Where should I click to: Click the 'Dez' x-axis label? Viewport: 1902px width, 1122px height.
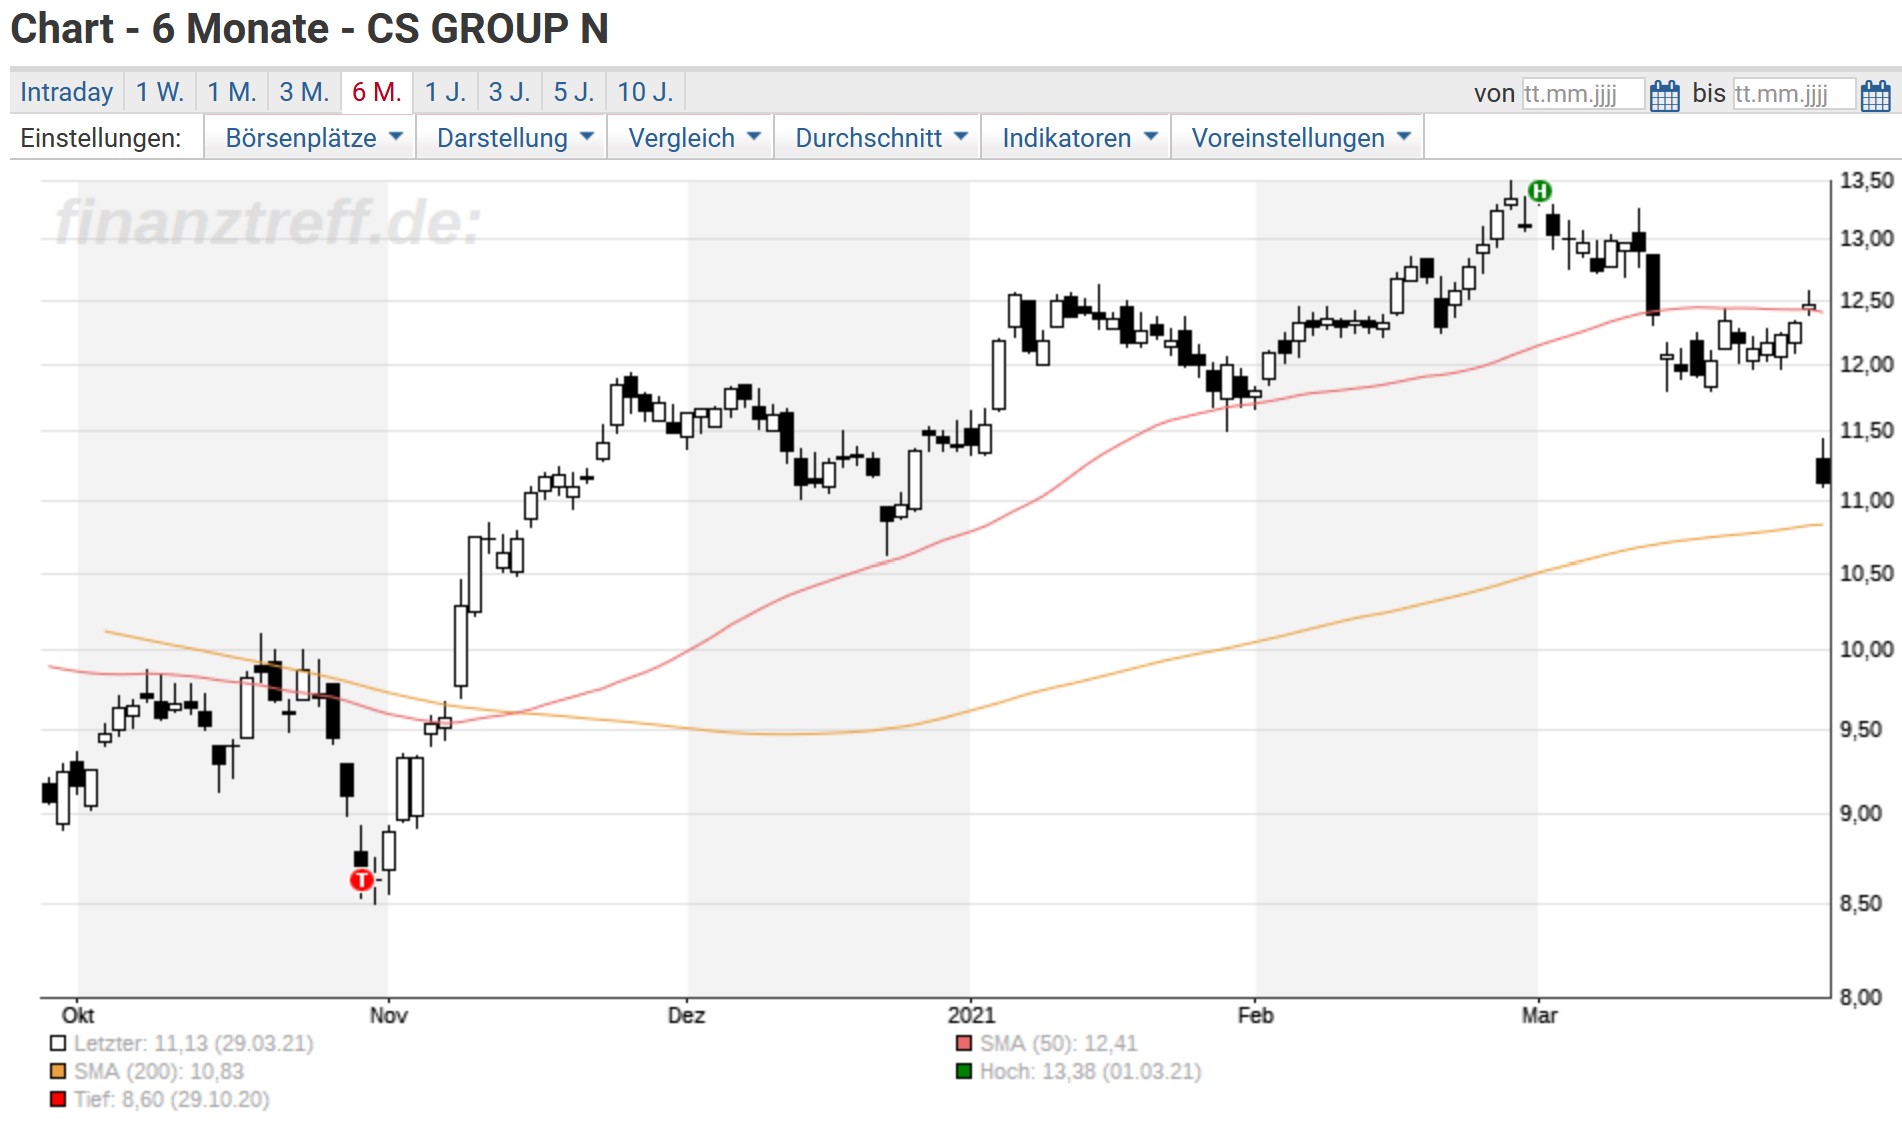pos(686,1015)
